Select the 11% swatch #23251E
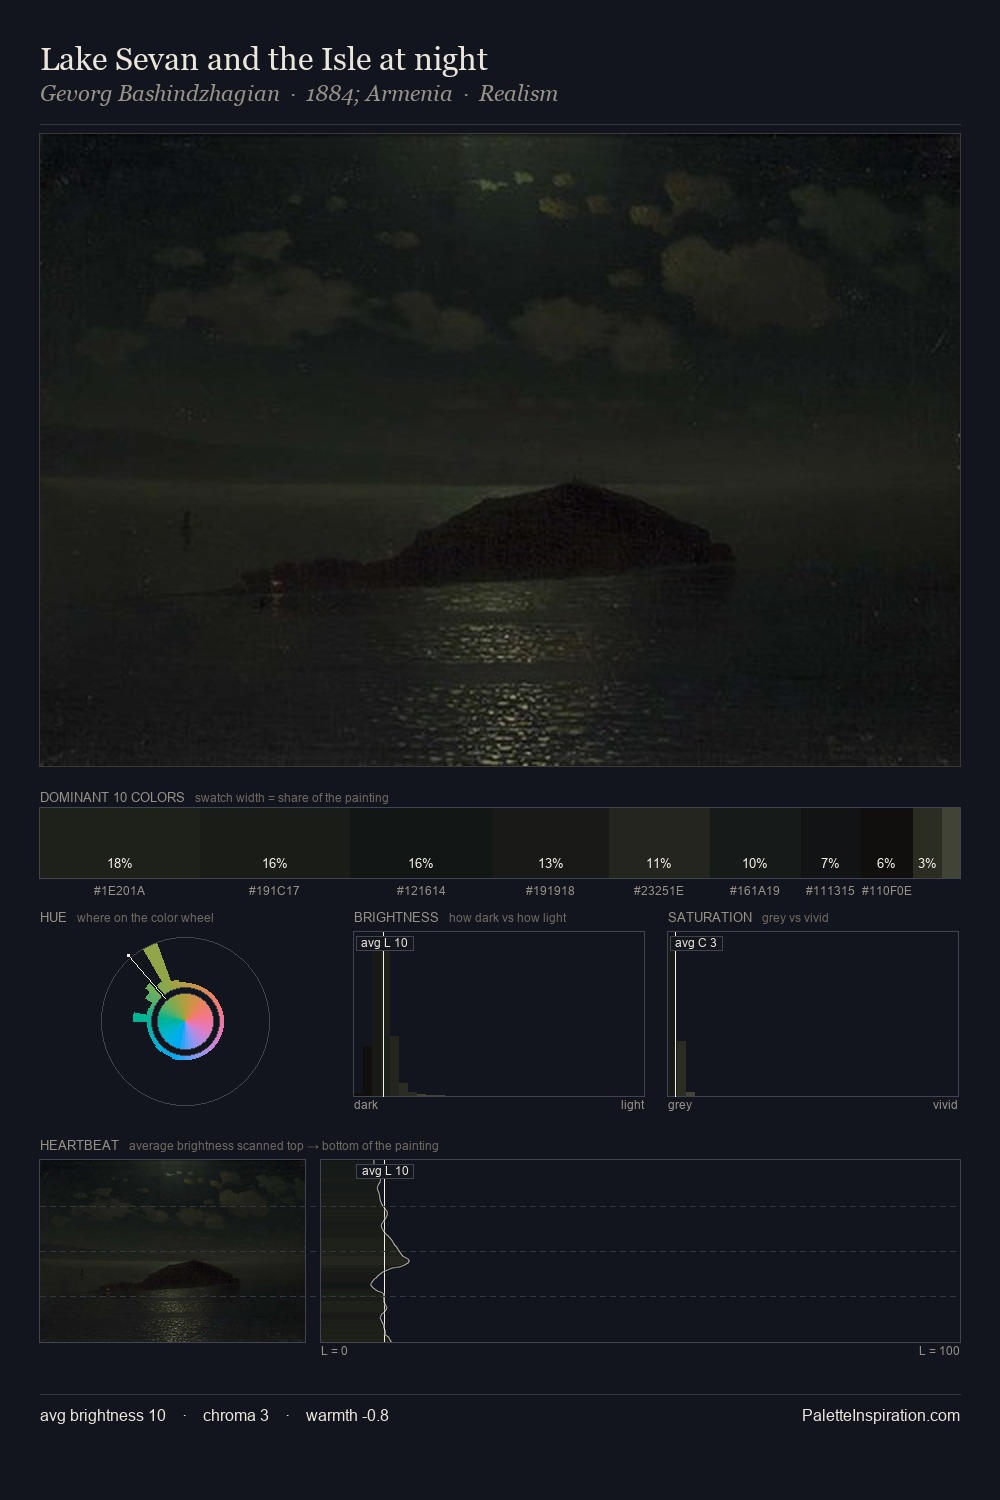The height and width of the screenshot is (1500, 1000). [x=659, y=843]
